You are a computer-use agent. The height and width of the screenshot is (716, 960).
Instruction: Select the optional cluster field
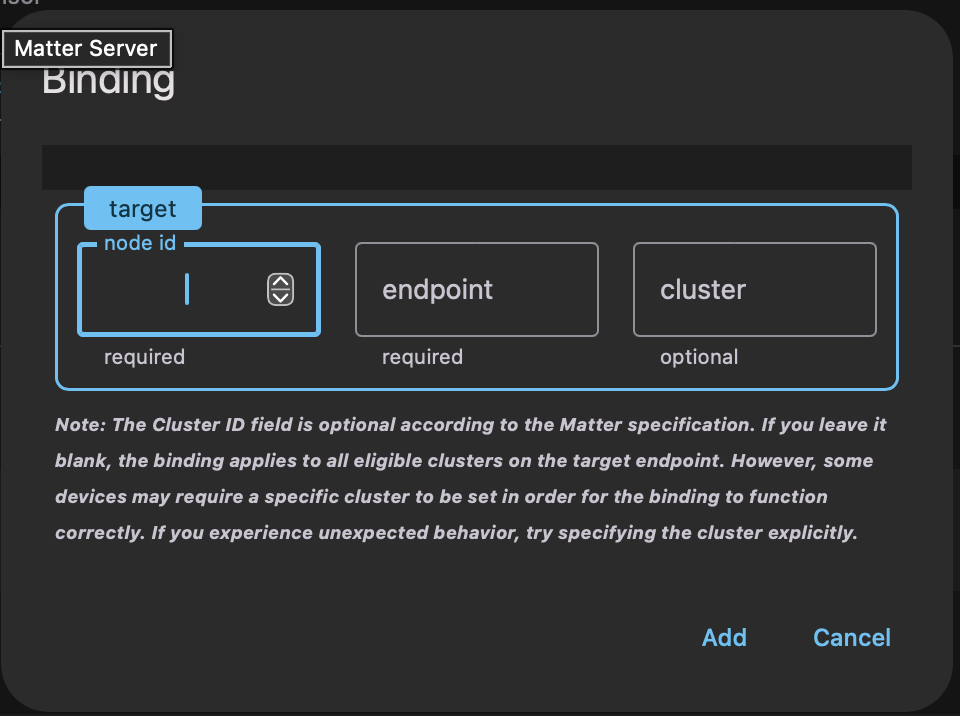(x=754, y=290)
